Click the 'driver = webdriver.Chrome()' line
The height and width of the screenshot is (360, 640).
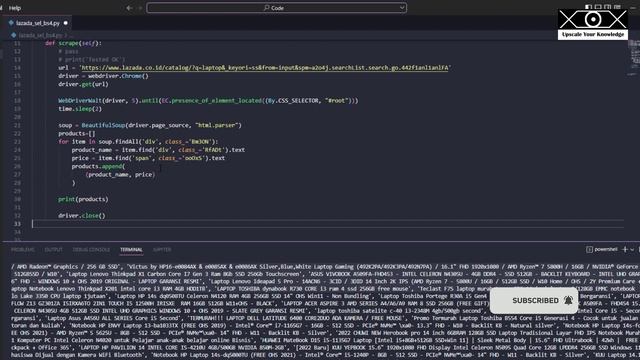click(x=103, y=76)
